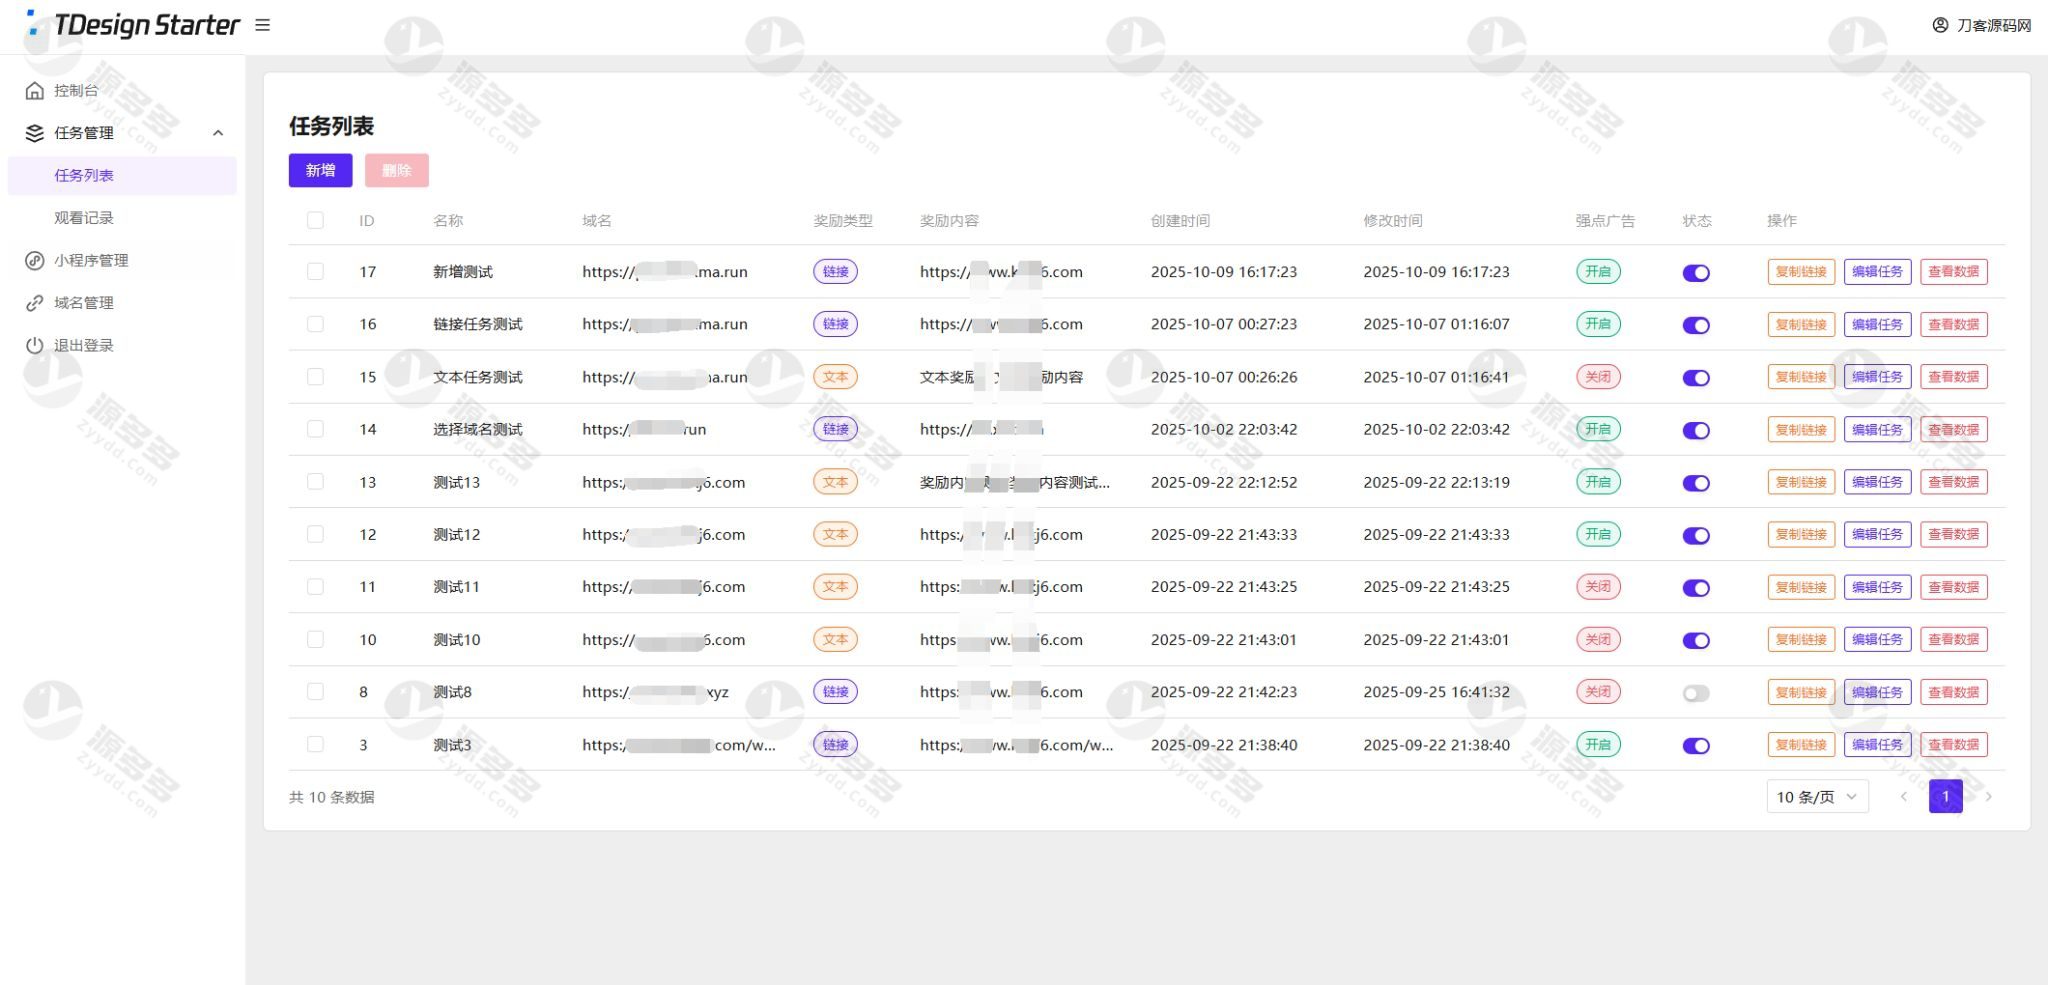
Task: Click the hamburger menu collapse icon
Action: (x=263, y=25)
